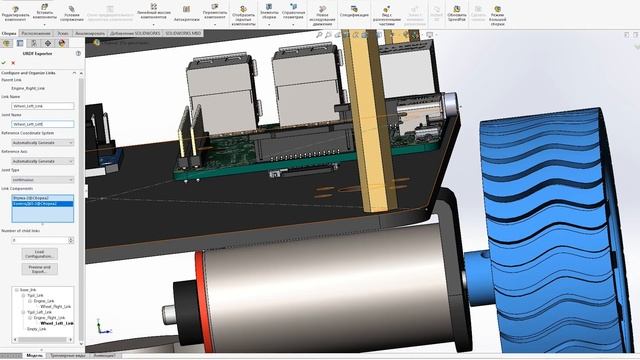Select Wheel_Right_Link in the link tree

56,306
